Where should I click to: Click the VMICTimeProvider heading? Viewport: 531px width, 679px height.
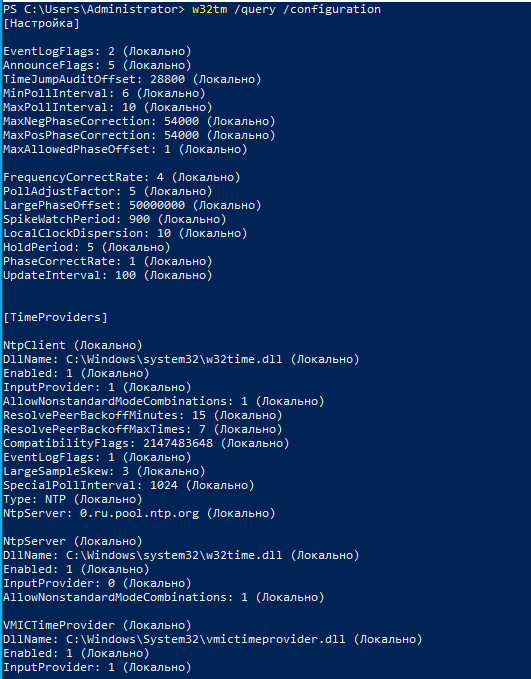pos(97,625)
